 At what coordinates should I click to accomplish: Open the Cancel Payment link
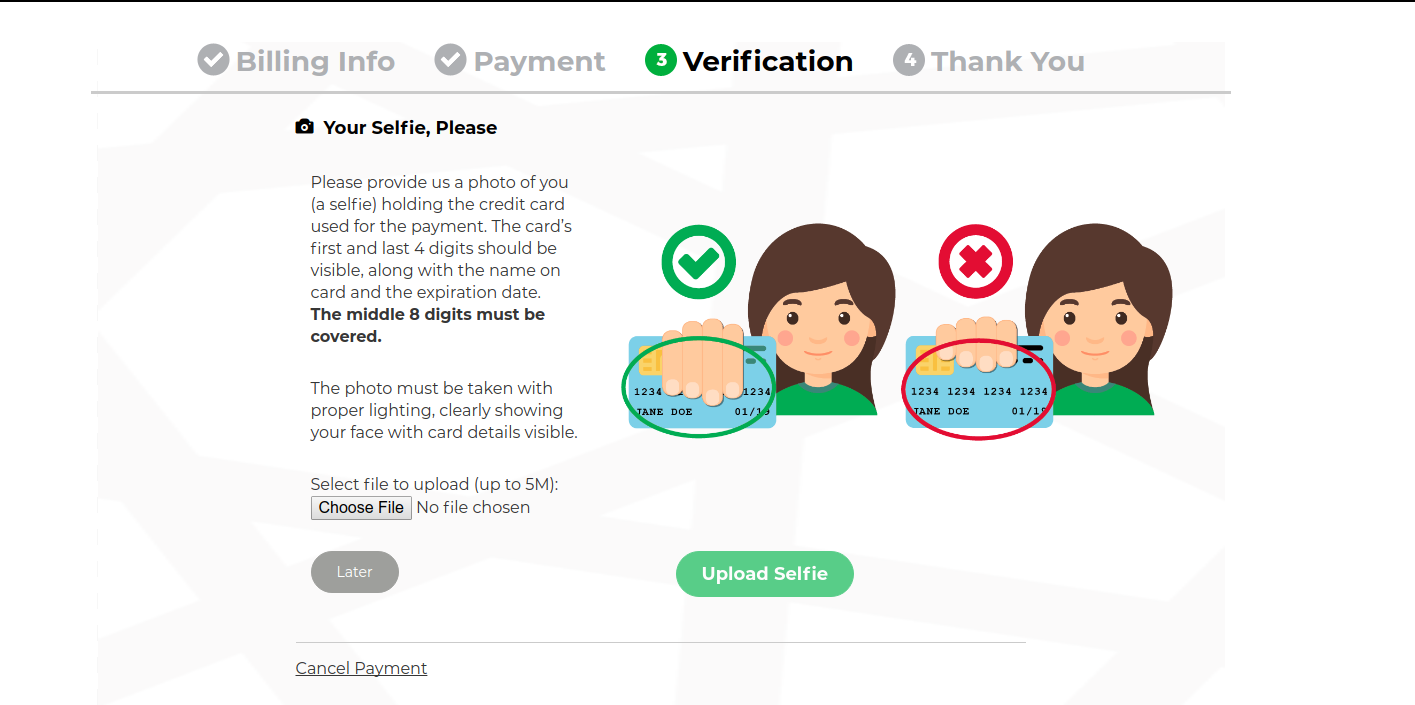click(x=361, y=668)
